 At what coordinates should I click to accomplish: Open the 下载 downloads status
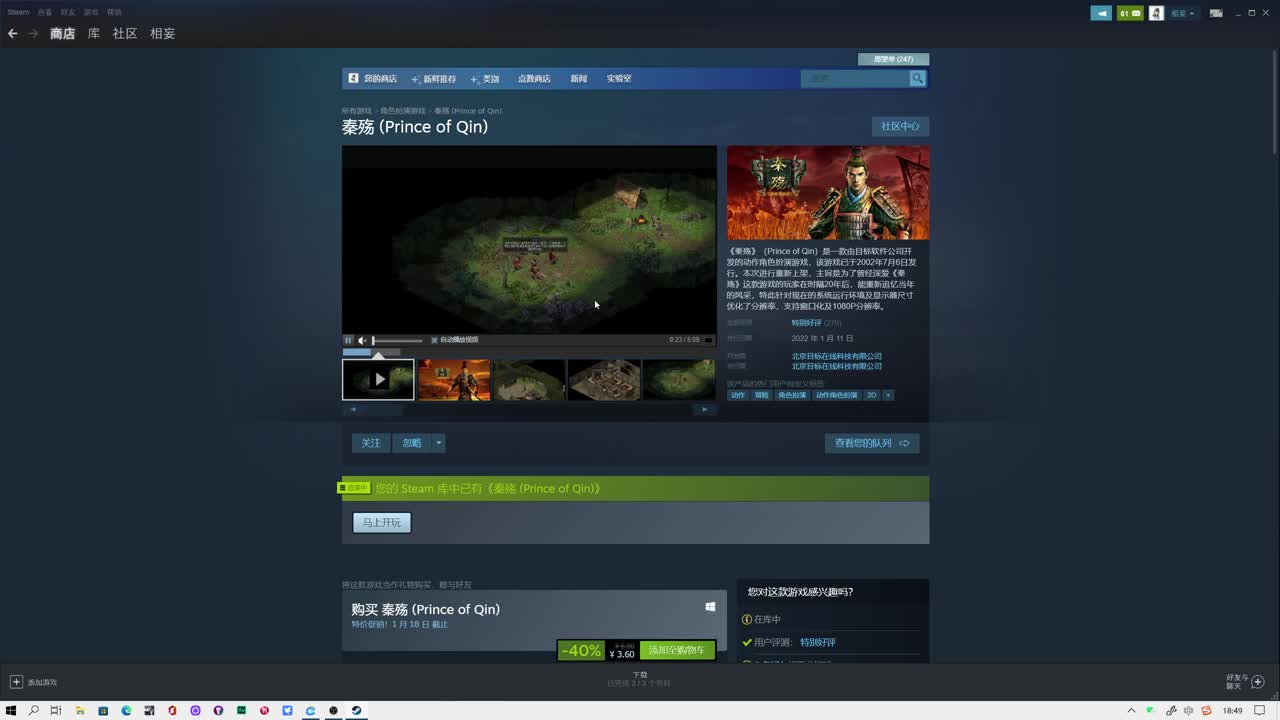click(x=639, y=679)
